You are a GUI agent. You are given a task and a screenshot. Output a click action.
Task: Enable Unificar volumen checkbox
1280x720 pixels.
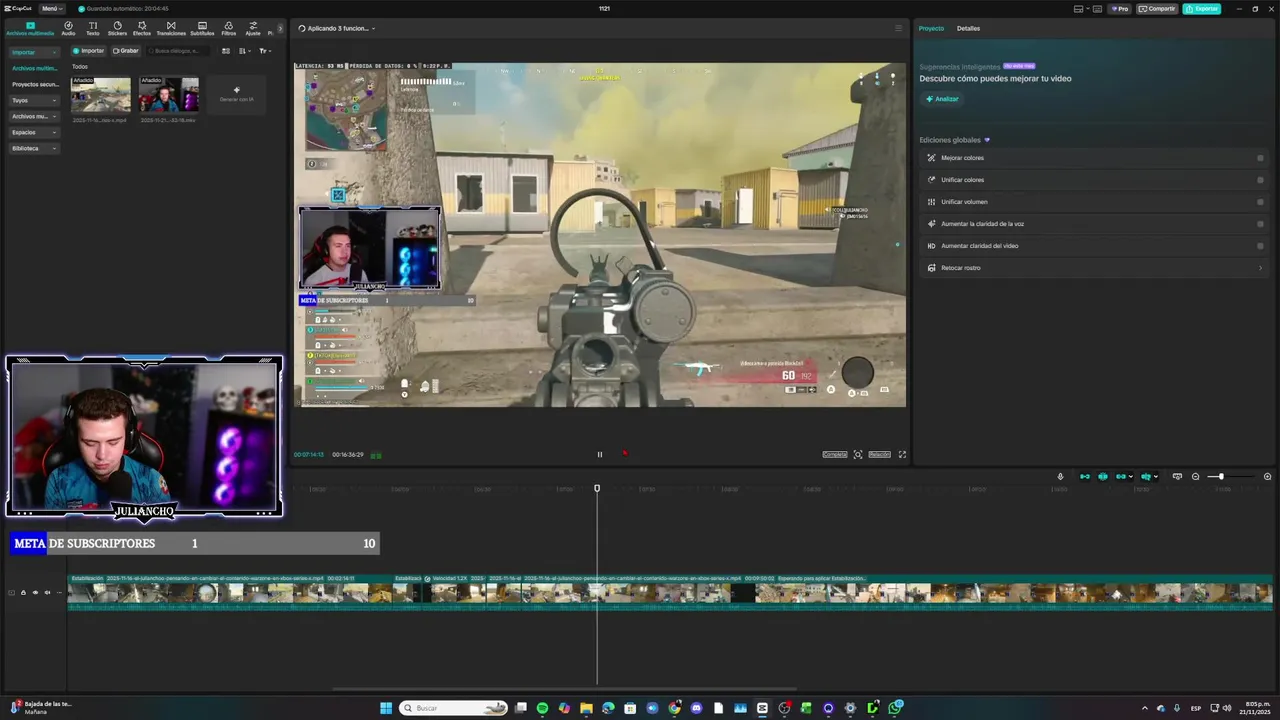pyautogui.click(x=1260, y=202)
